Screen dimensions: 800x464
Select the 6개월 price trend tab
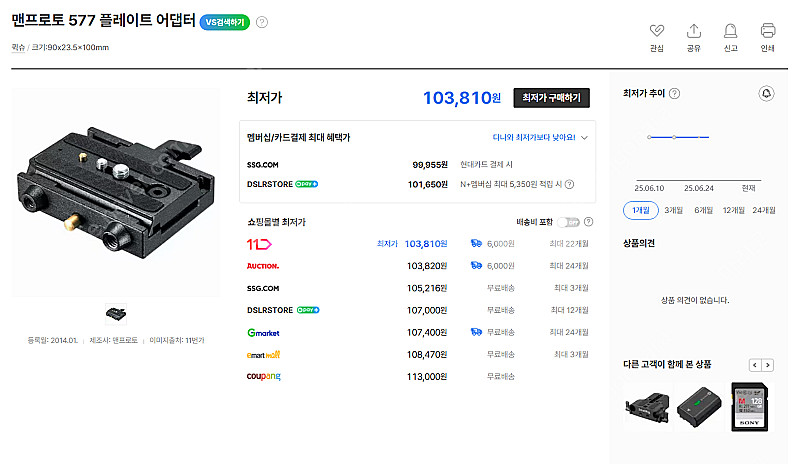704,210
